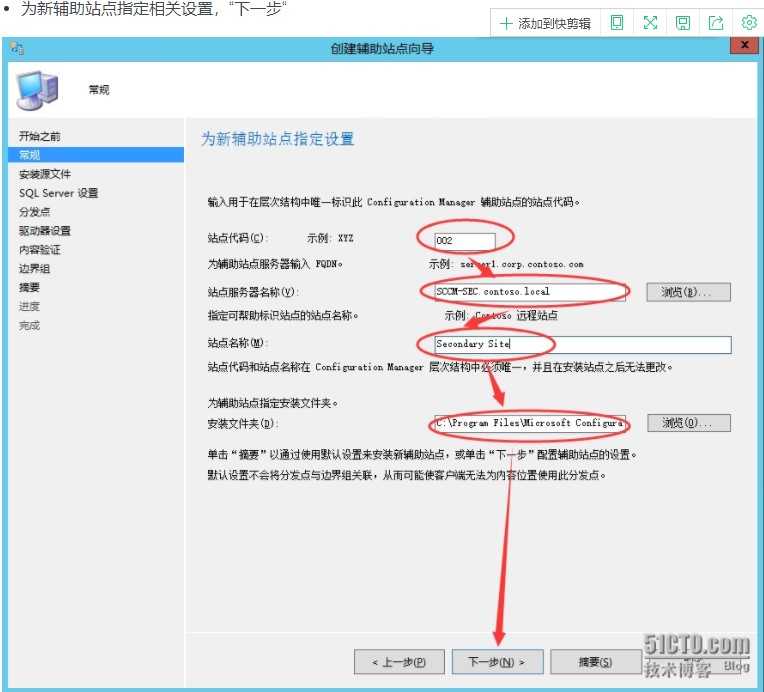
Task: Select the 进度 wizard step
Action: 29,307
